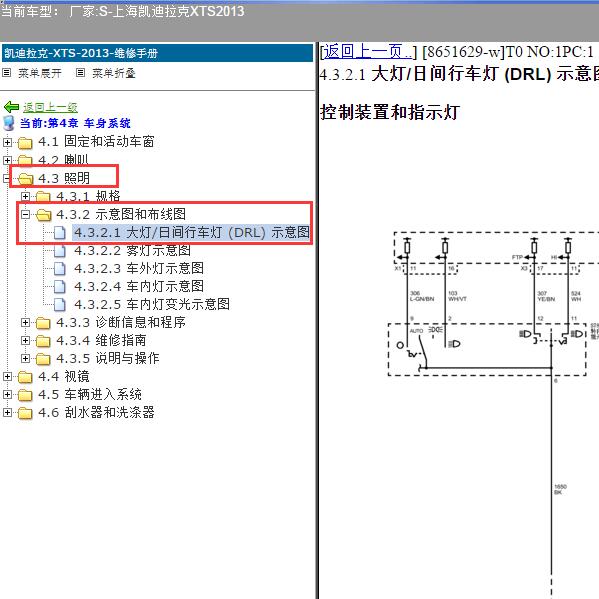Select the 4.3.4 维修指南 label
This screenshot has width=599, height=599.
point(101,340)
